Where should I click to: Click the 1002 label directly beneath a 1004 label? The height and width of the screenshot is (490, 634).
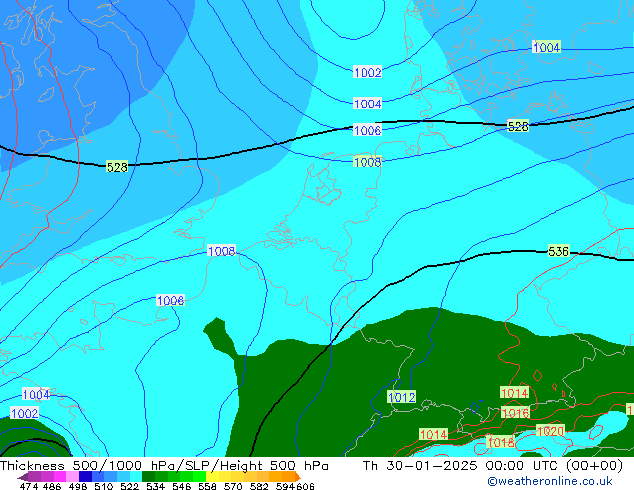tap(24, 413)
